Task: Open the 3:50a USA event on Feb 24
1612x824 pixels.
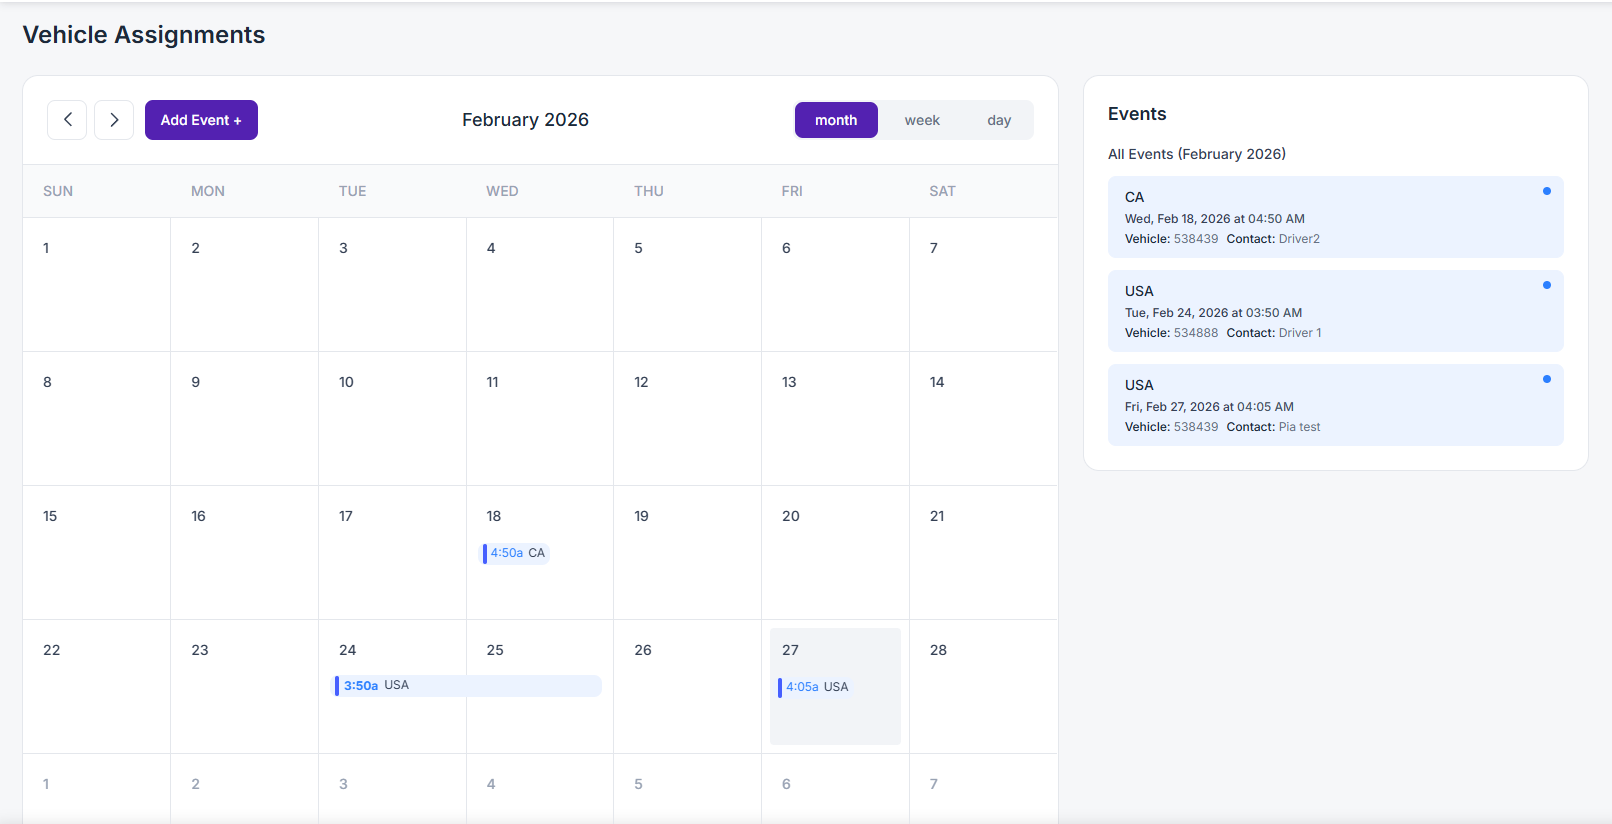Action: tap(467, 685)
